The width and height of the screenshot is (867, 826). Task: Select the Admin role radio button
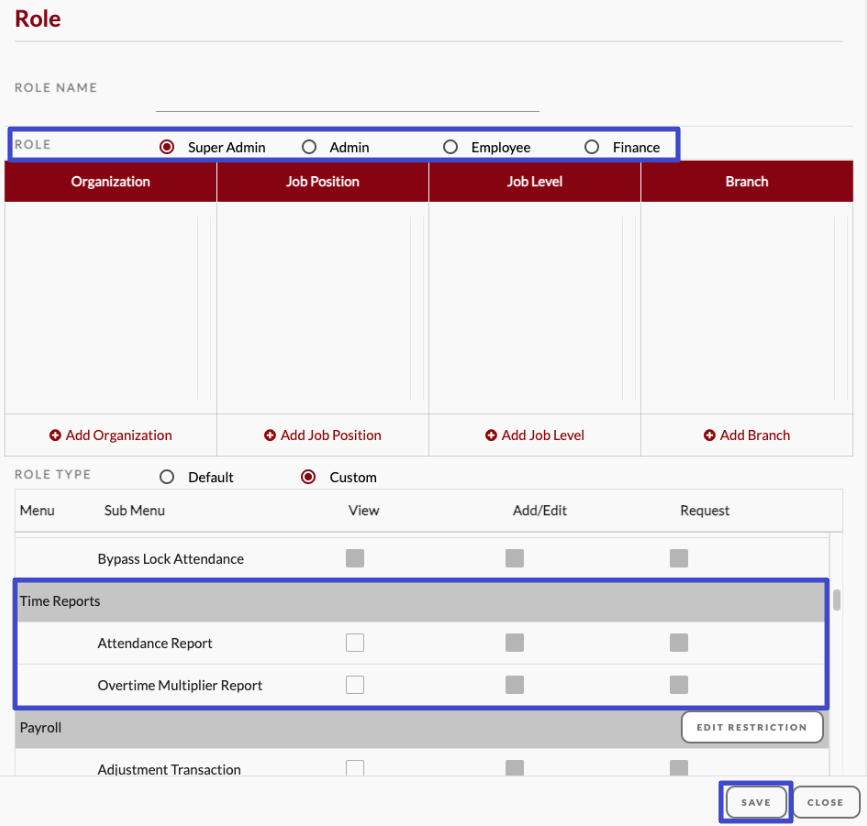(x=309, y=147)
